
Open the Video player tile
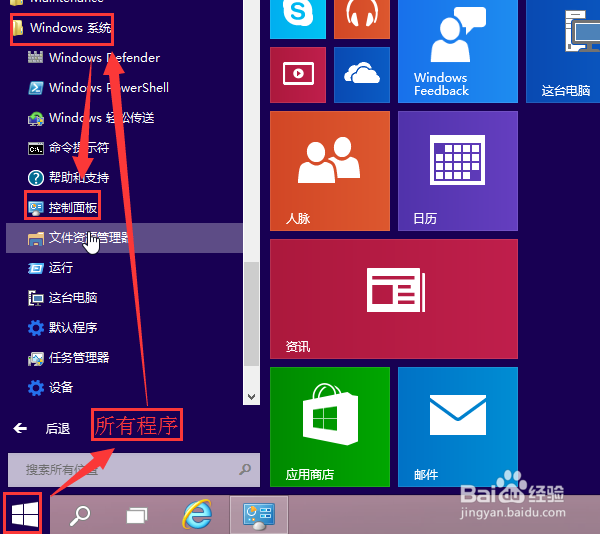298,75
